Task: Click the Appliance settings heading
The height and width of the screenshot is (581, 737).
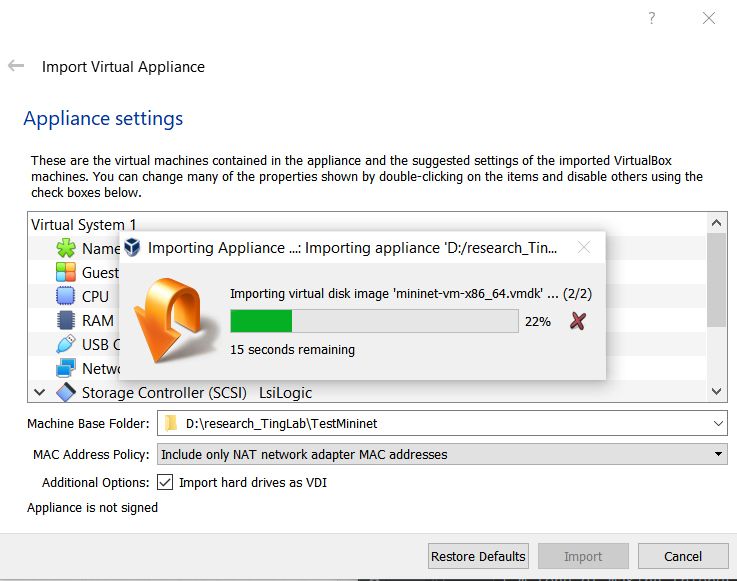Action: click(x=103, y=118)
